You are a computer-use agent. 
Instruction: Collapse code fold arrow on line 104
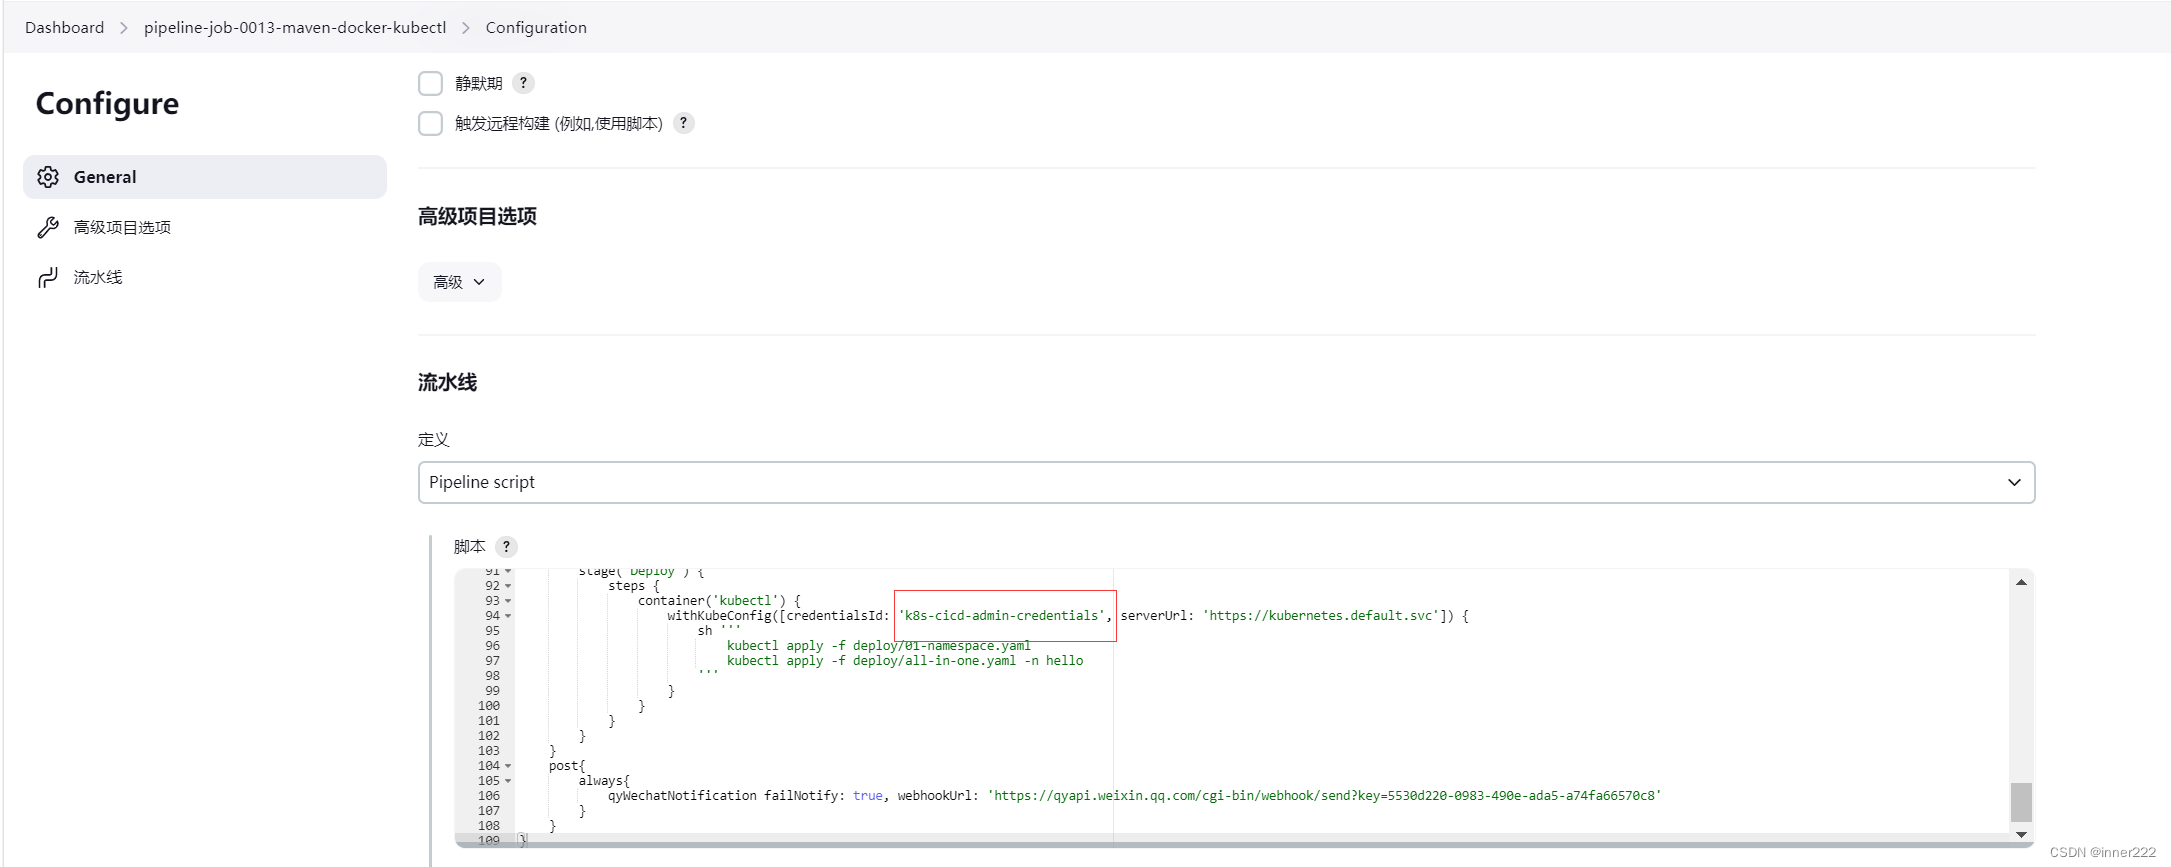pyautogui.click(x=508, y=766)
